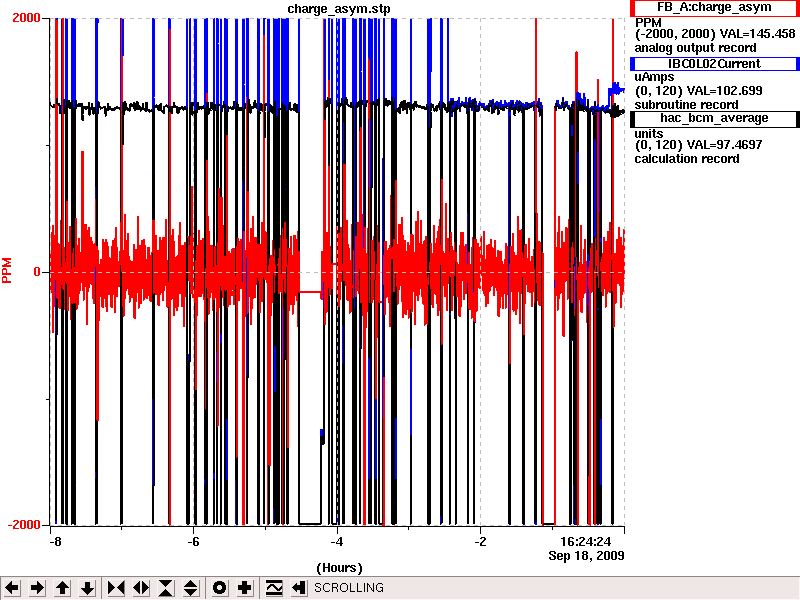Click the uAmps unit label in legend
Viewport: 800px width, 600px height.
tap(654, 77)
